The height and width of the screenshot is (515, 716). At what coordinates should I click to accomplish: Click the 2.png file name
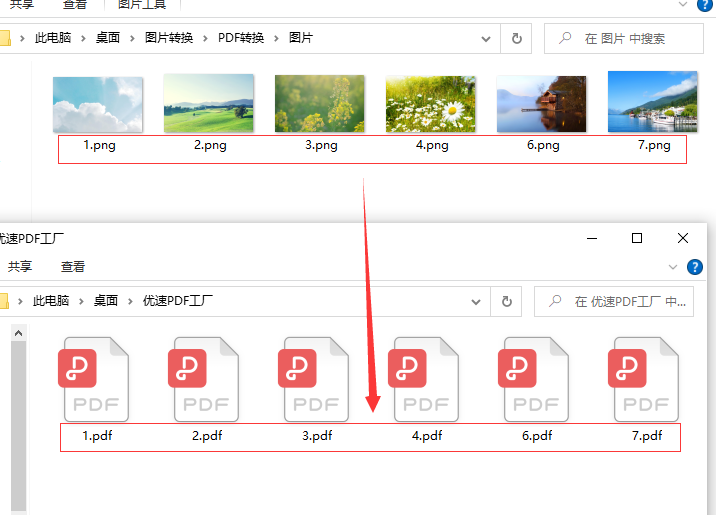[x=210, y=145]
